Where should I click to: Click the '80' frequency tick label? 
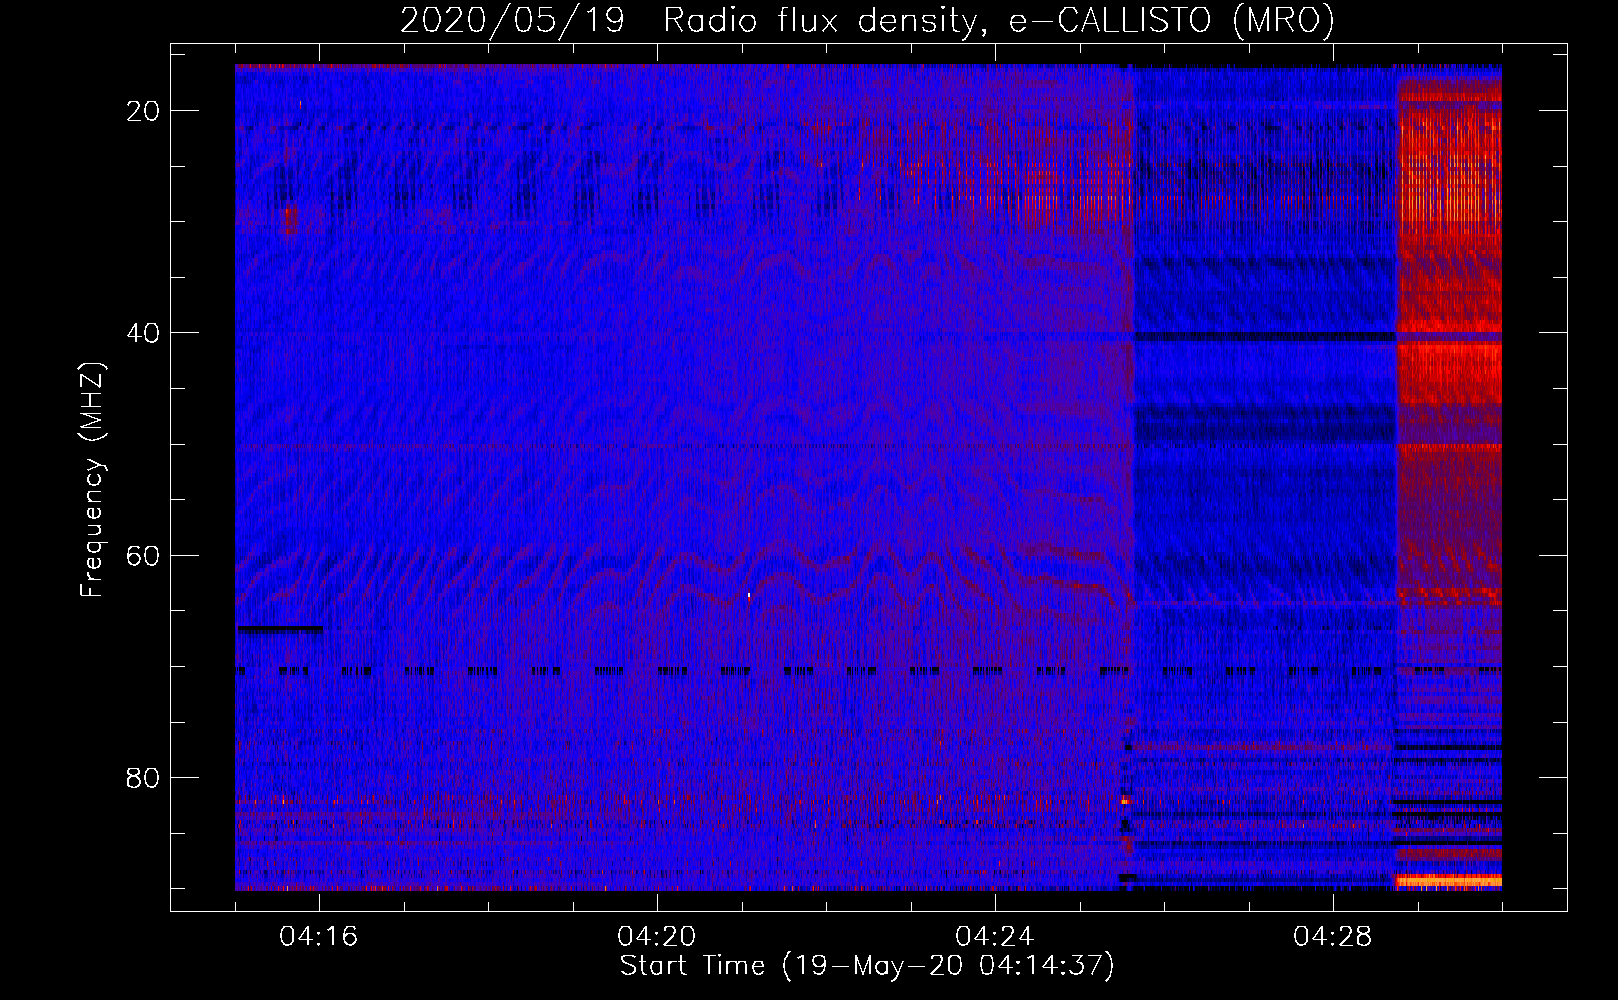point(144,777)
